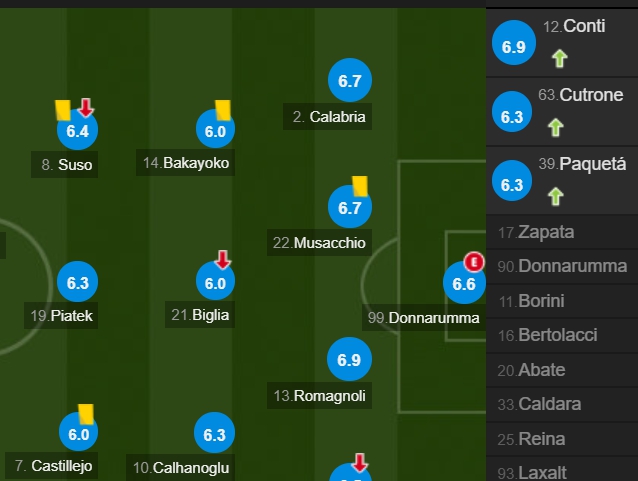The height and width of the screenshot is (481, 638).
Task: Select bench player 25.Reina
Action: coord(562,439)
